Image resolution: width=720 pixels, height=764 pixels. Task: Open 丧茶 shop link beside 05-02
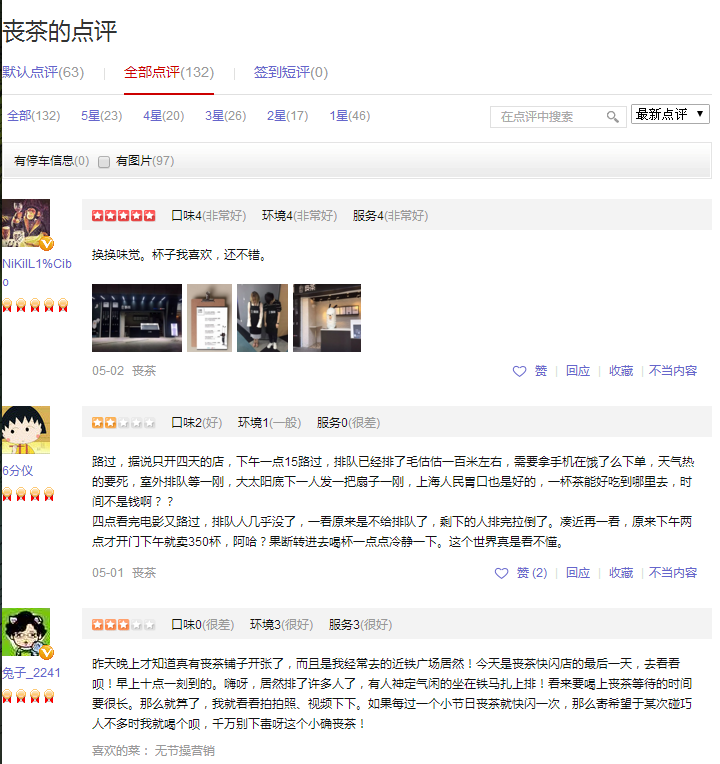[x=144, y=371]
